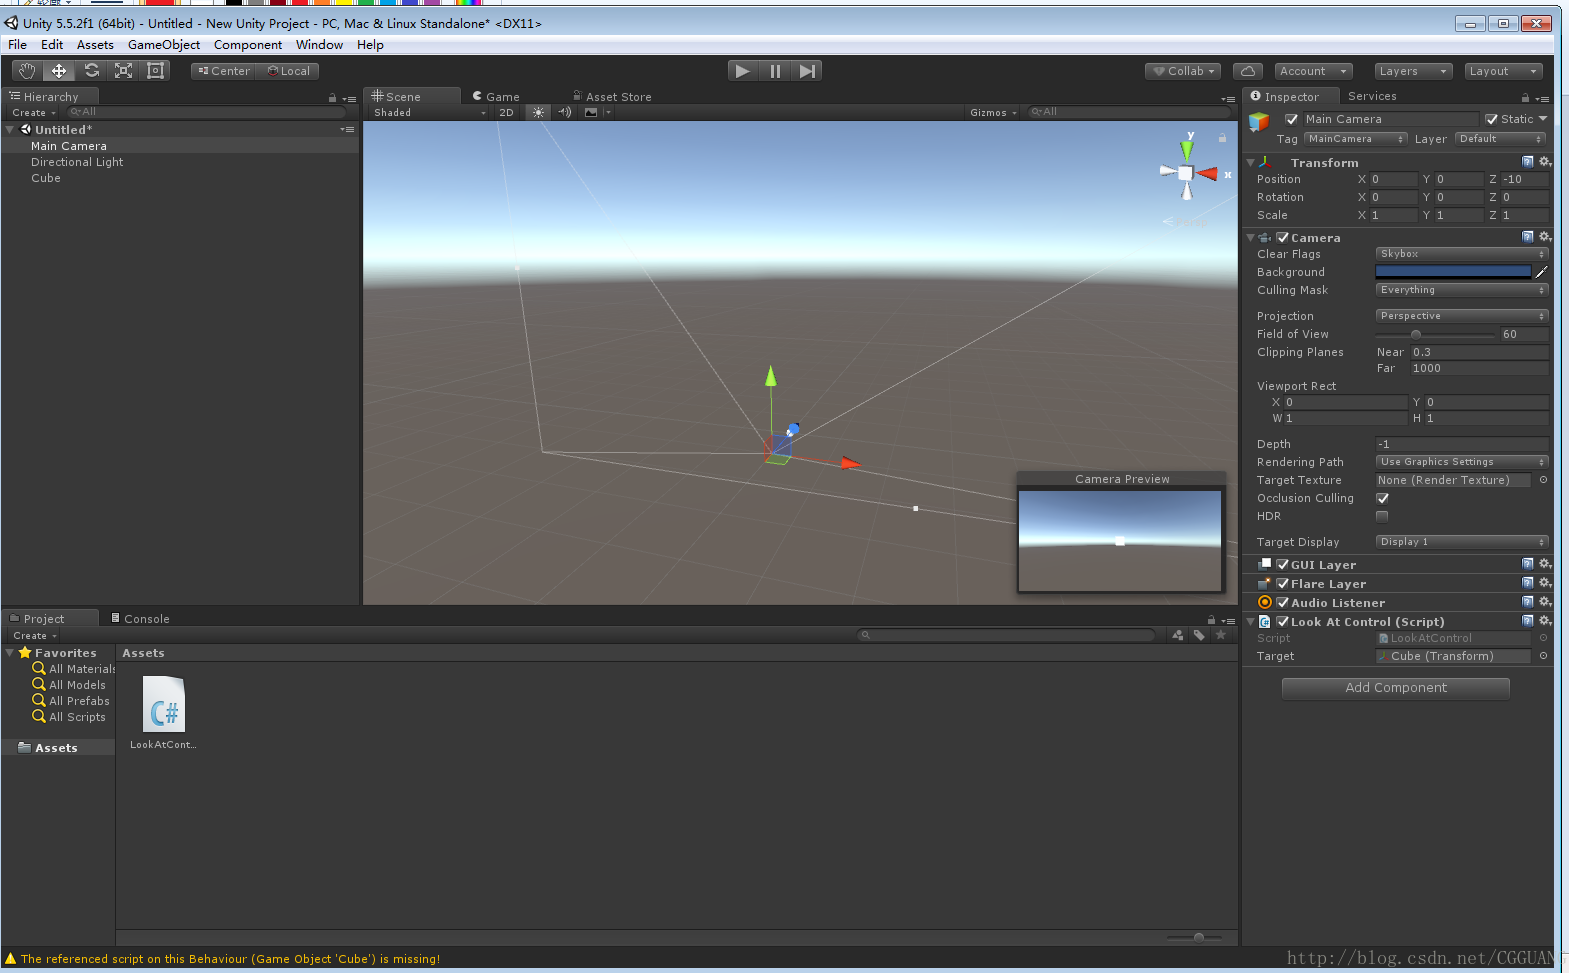
Task: Start Play mode
Action: tap(742, 71)
